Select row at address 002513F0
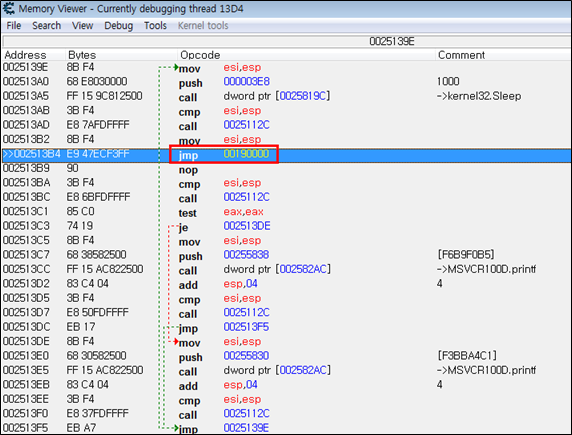This screenshot has height=435, width=572. pos(287,413)
